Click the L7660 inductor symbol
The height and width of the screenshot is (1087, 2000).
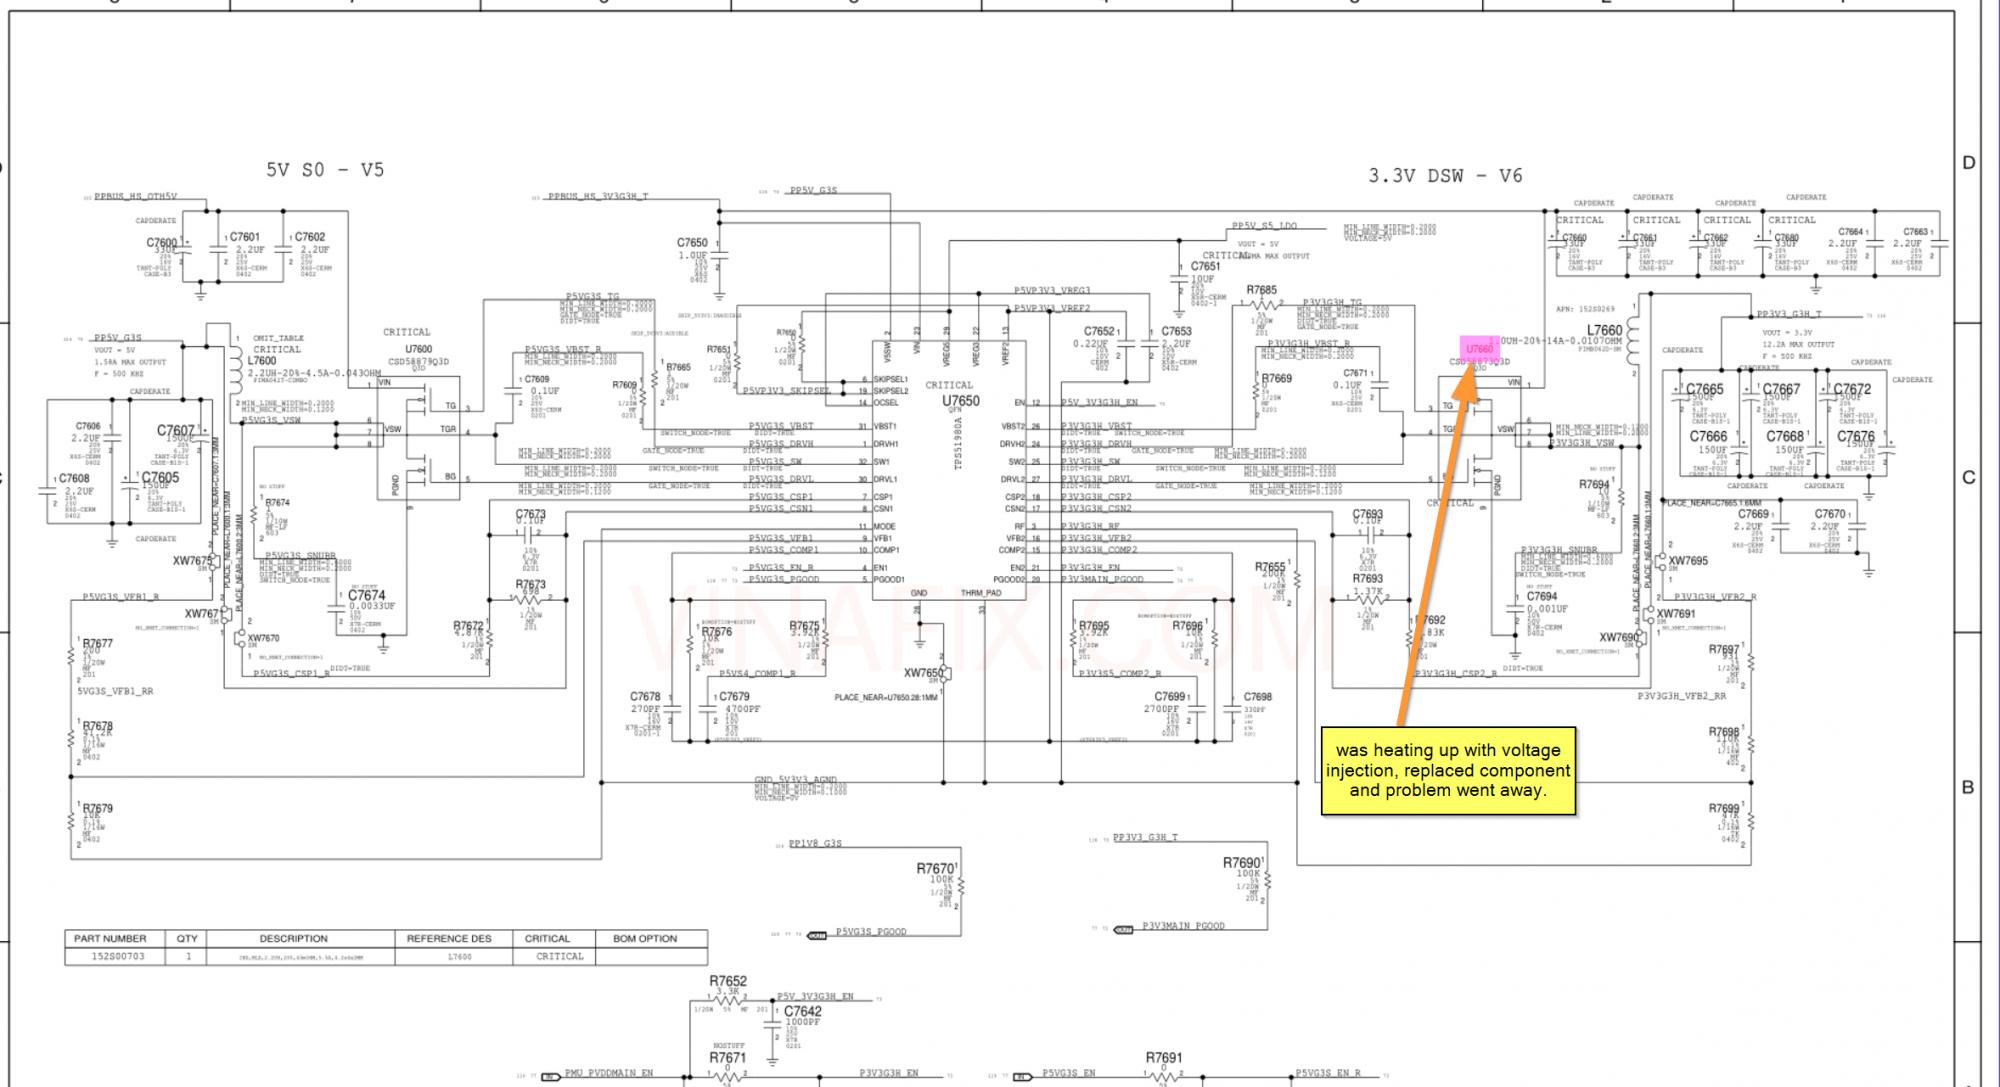(x=1634, y=338)
